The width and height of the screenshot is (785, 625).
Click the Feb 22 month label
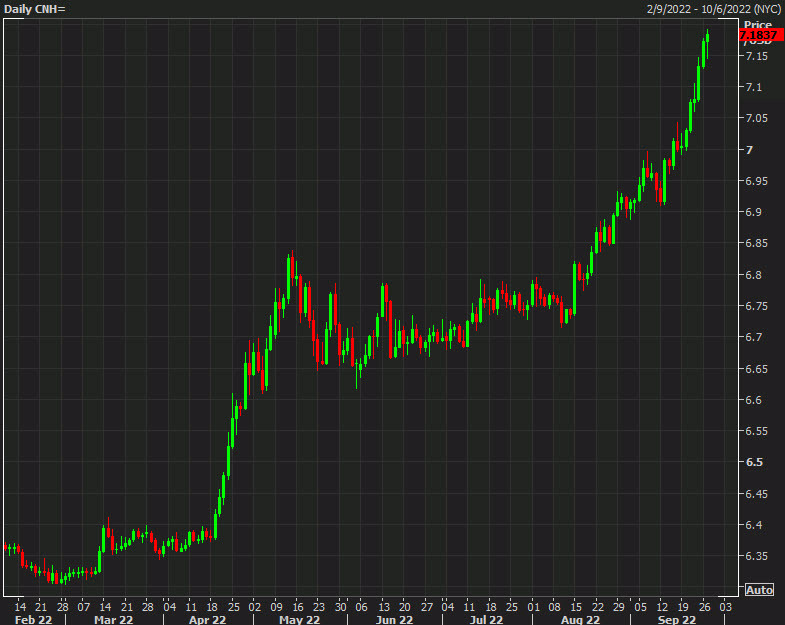coord(34,619)
